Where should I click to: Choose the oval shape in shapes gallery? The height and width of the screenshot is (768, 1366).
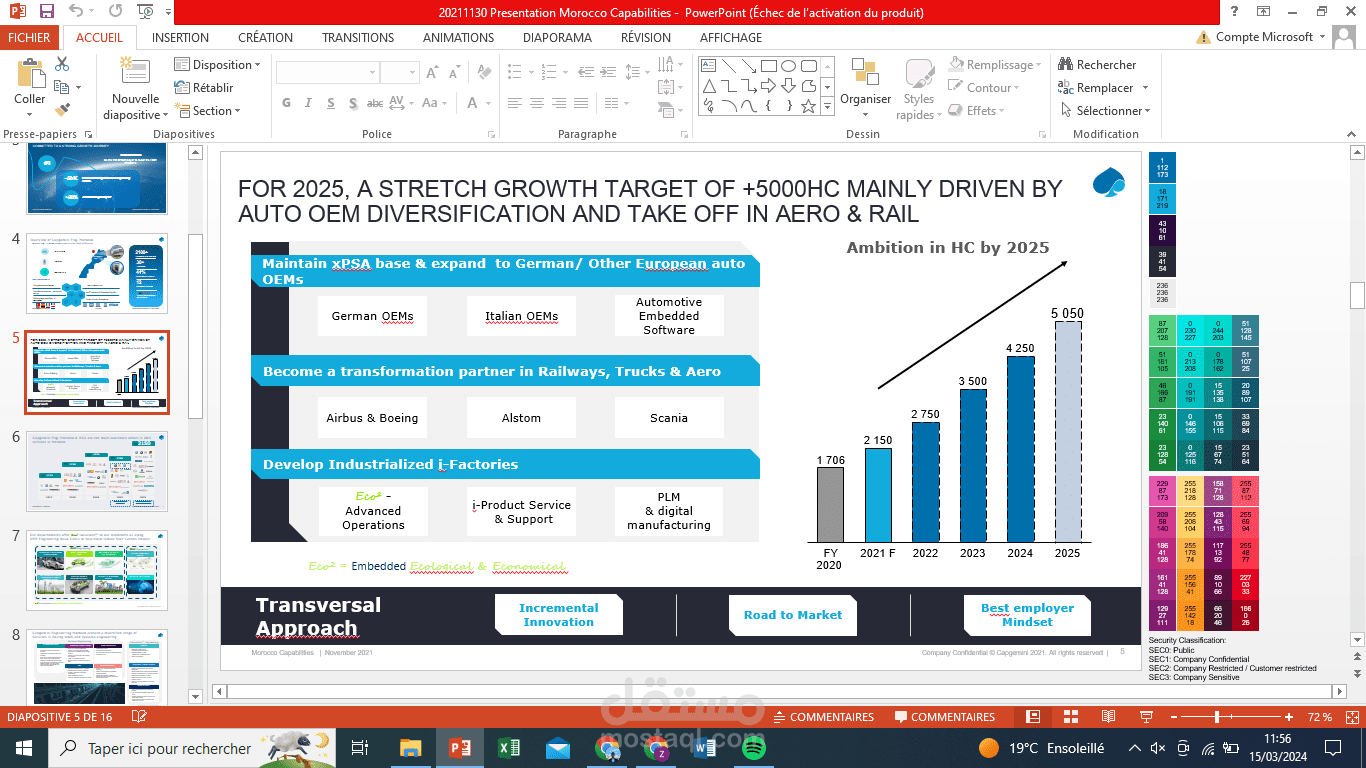tap(789, 66)
